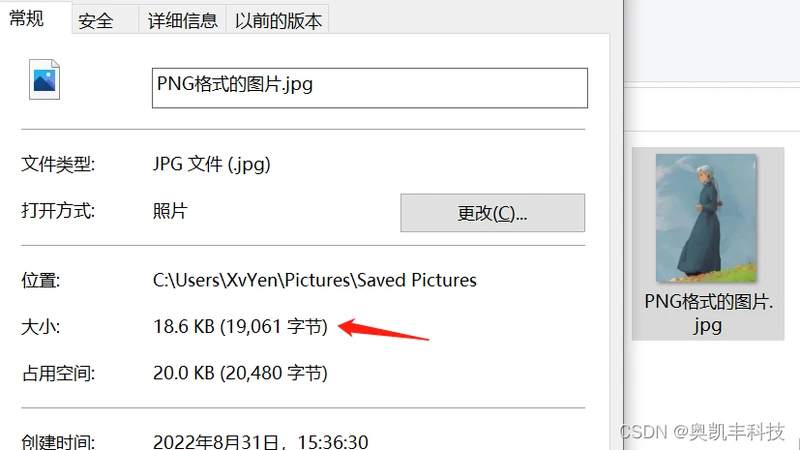Screen dimensions: 800x450
Task: Click the 文件类型 value JPG 文件 (.jpg)
Action: tap(211, 164)
